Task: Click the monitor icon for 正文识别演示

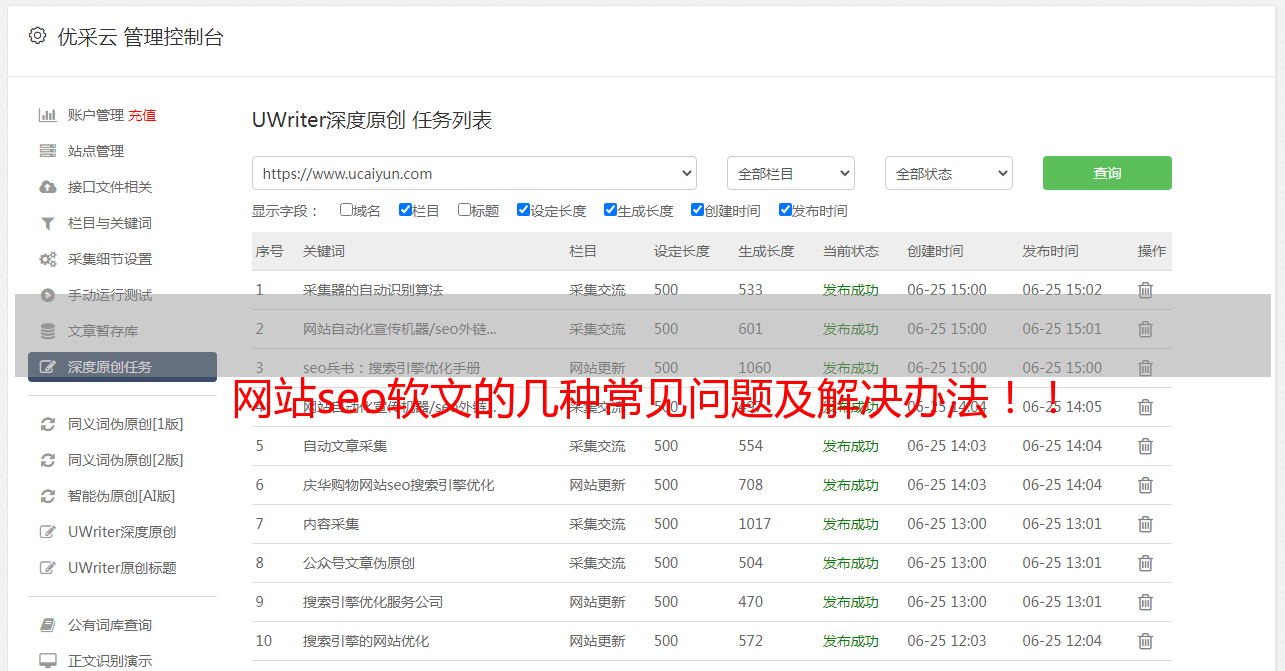Action: pyautogui.click(x=47, y=661)
